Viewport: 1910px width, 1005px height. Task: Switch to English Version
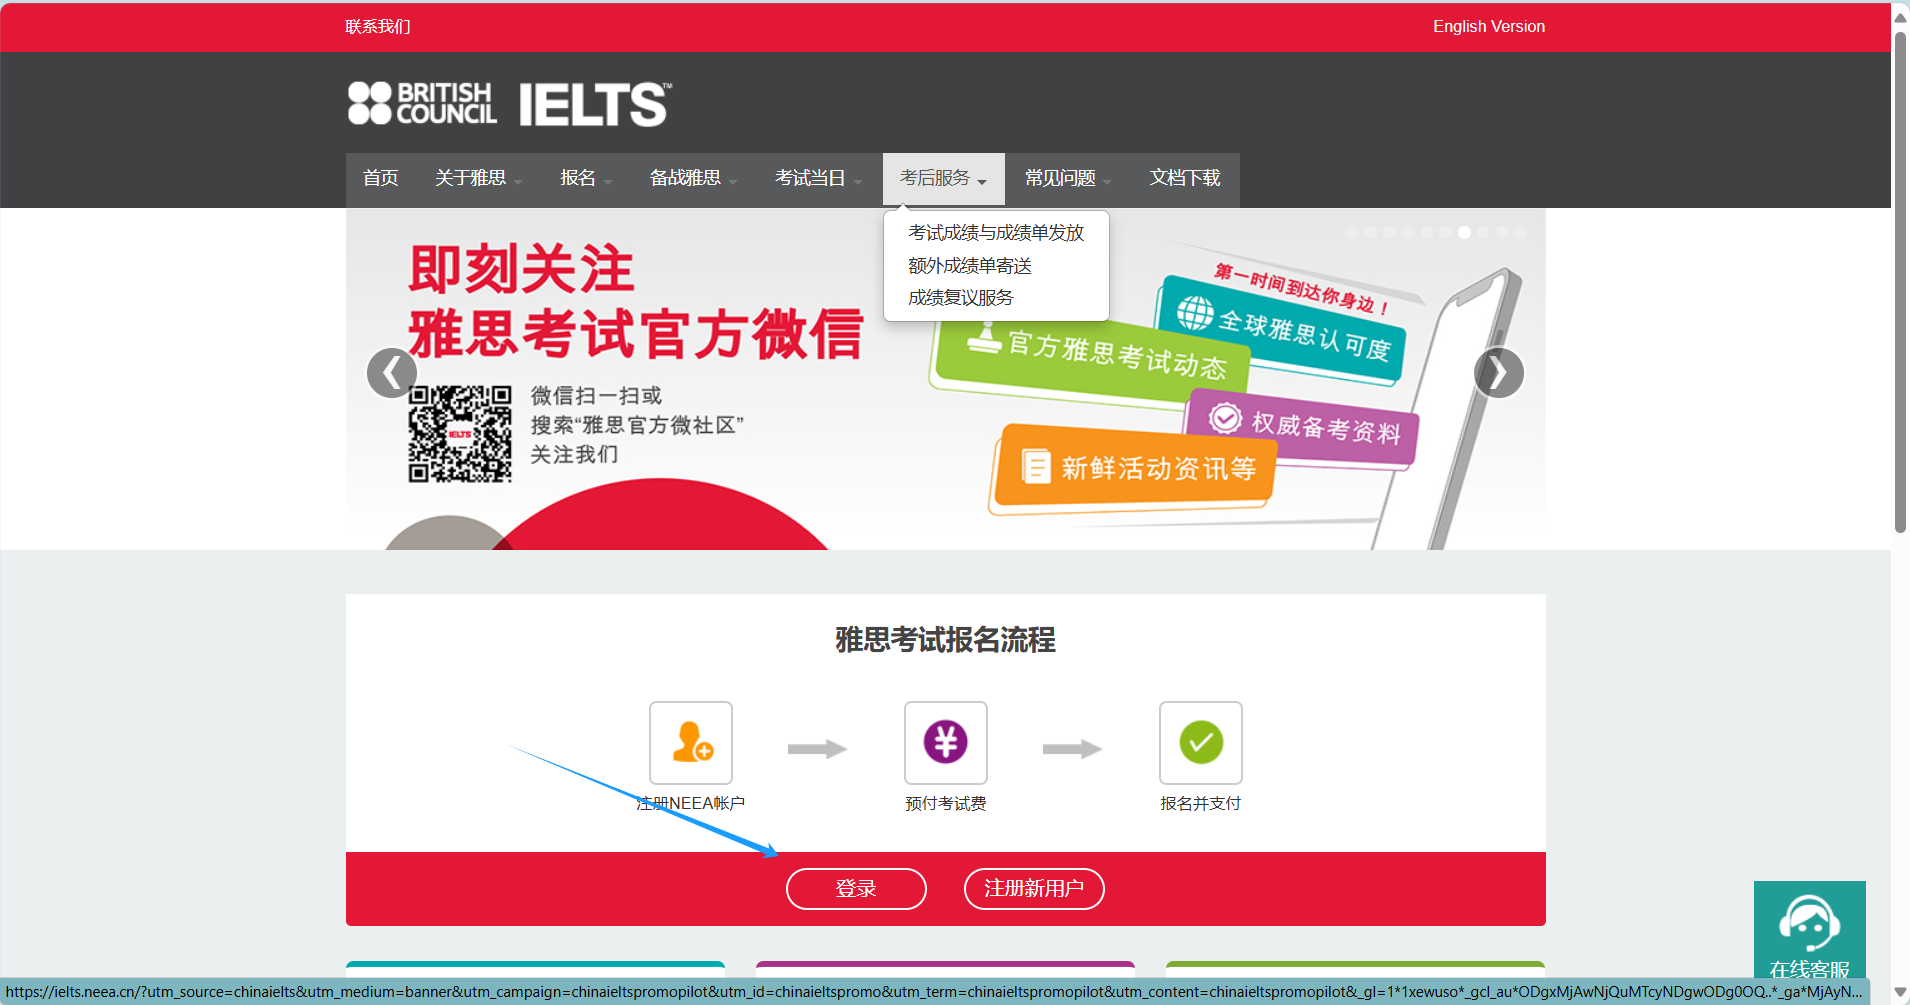point(1488,27)
